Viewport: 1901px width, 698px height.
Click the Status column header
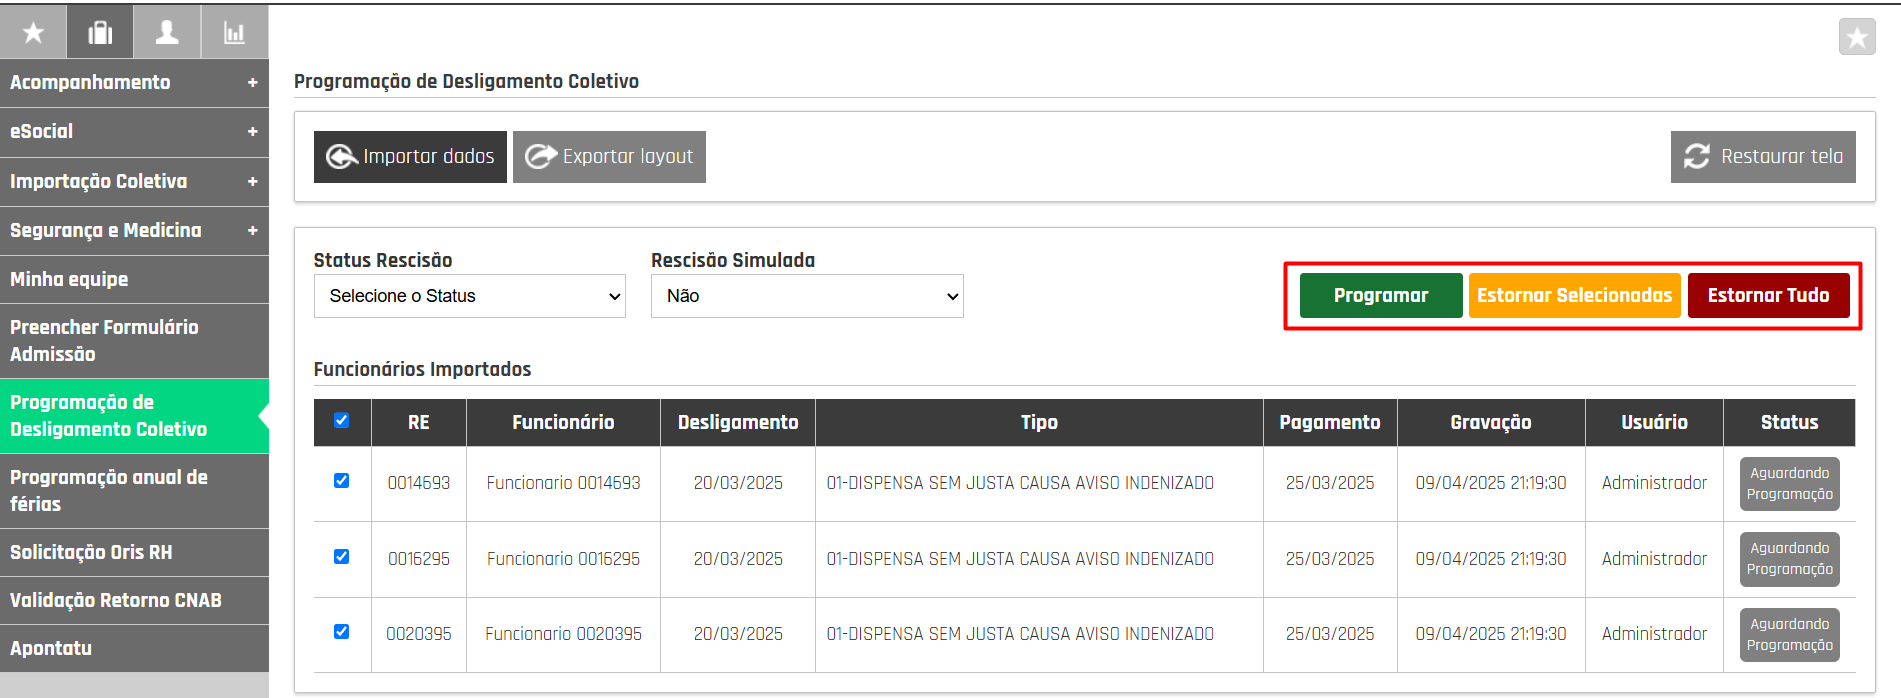(1790, 423)
